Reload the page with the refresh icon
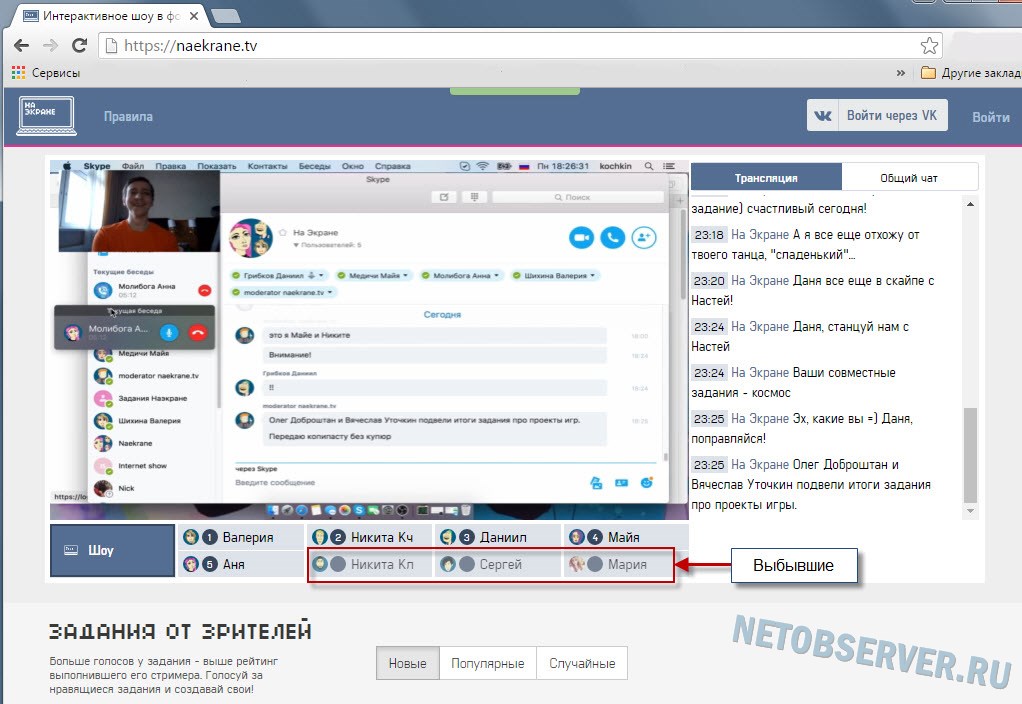 pos(80,45)
